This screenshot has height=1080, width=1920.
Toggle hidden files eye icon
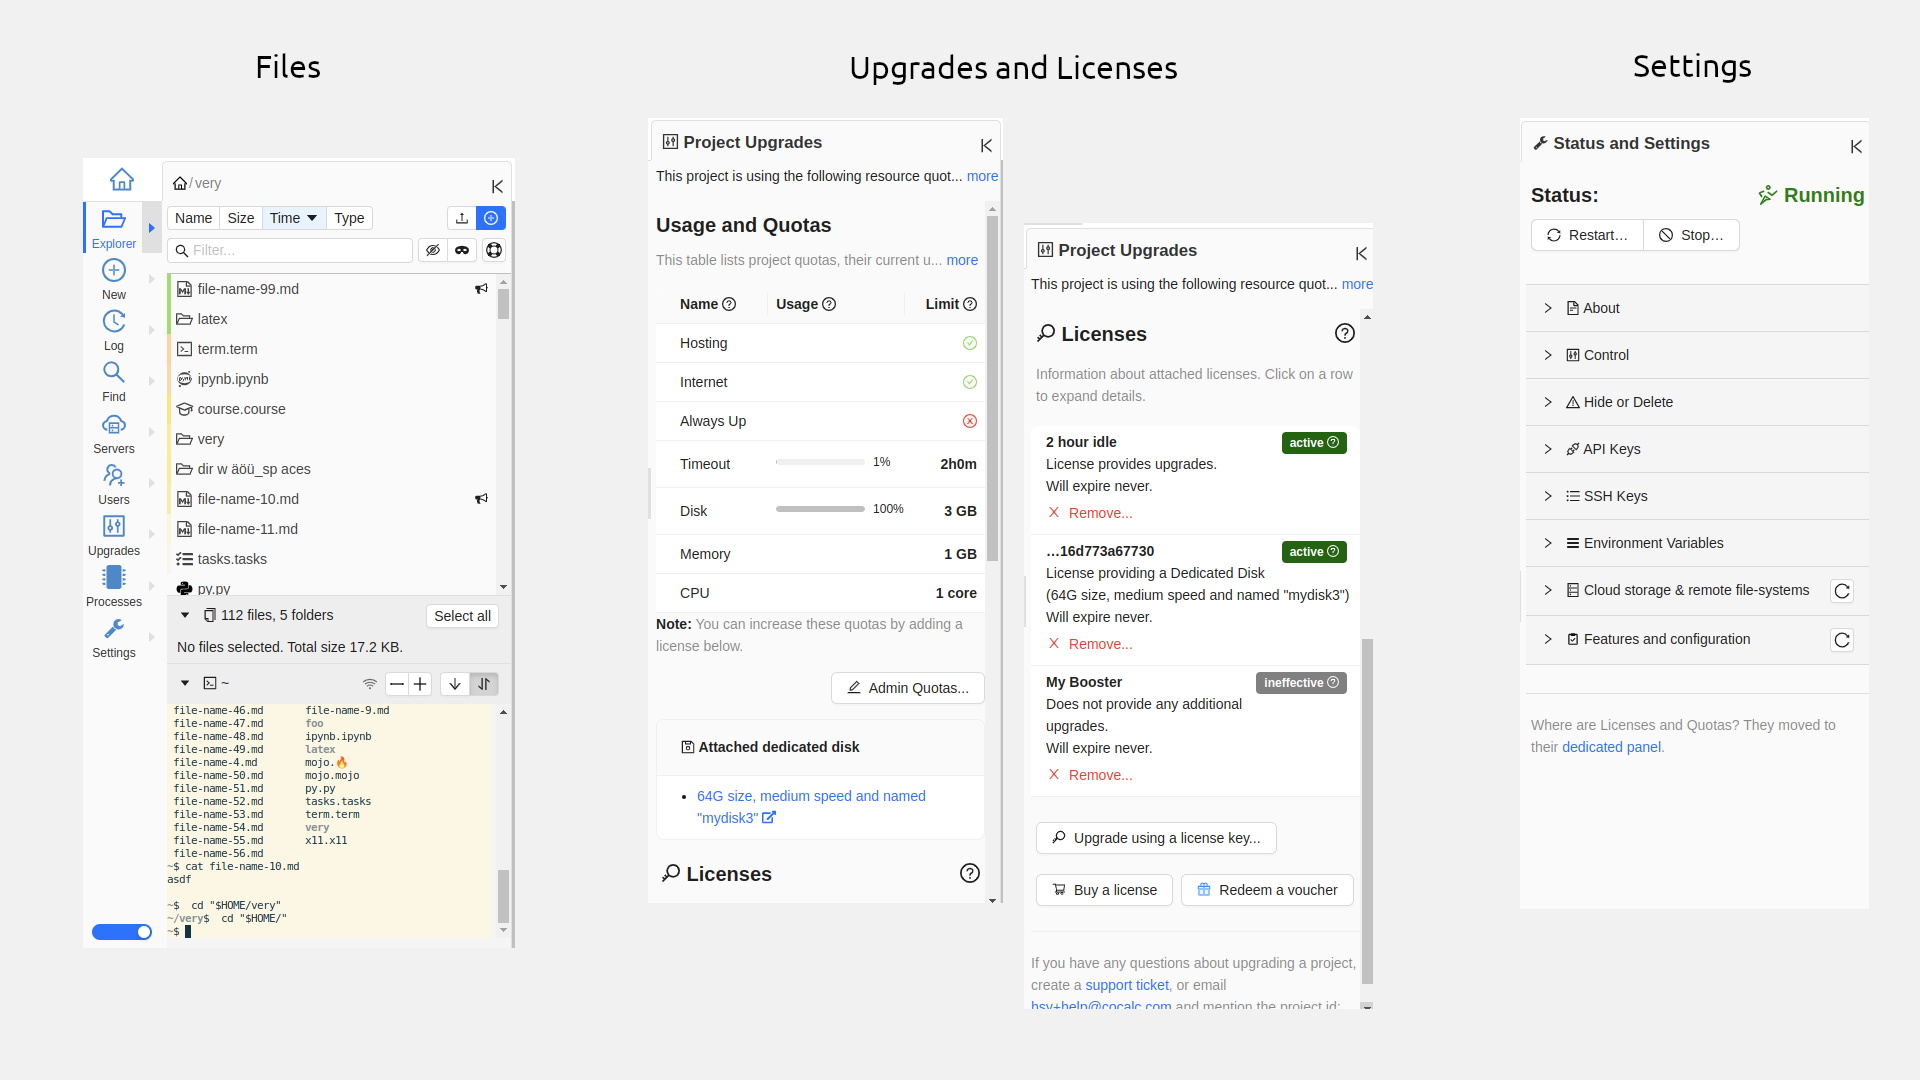(432, 250)
